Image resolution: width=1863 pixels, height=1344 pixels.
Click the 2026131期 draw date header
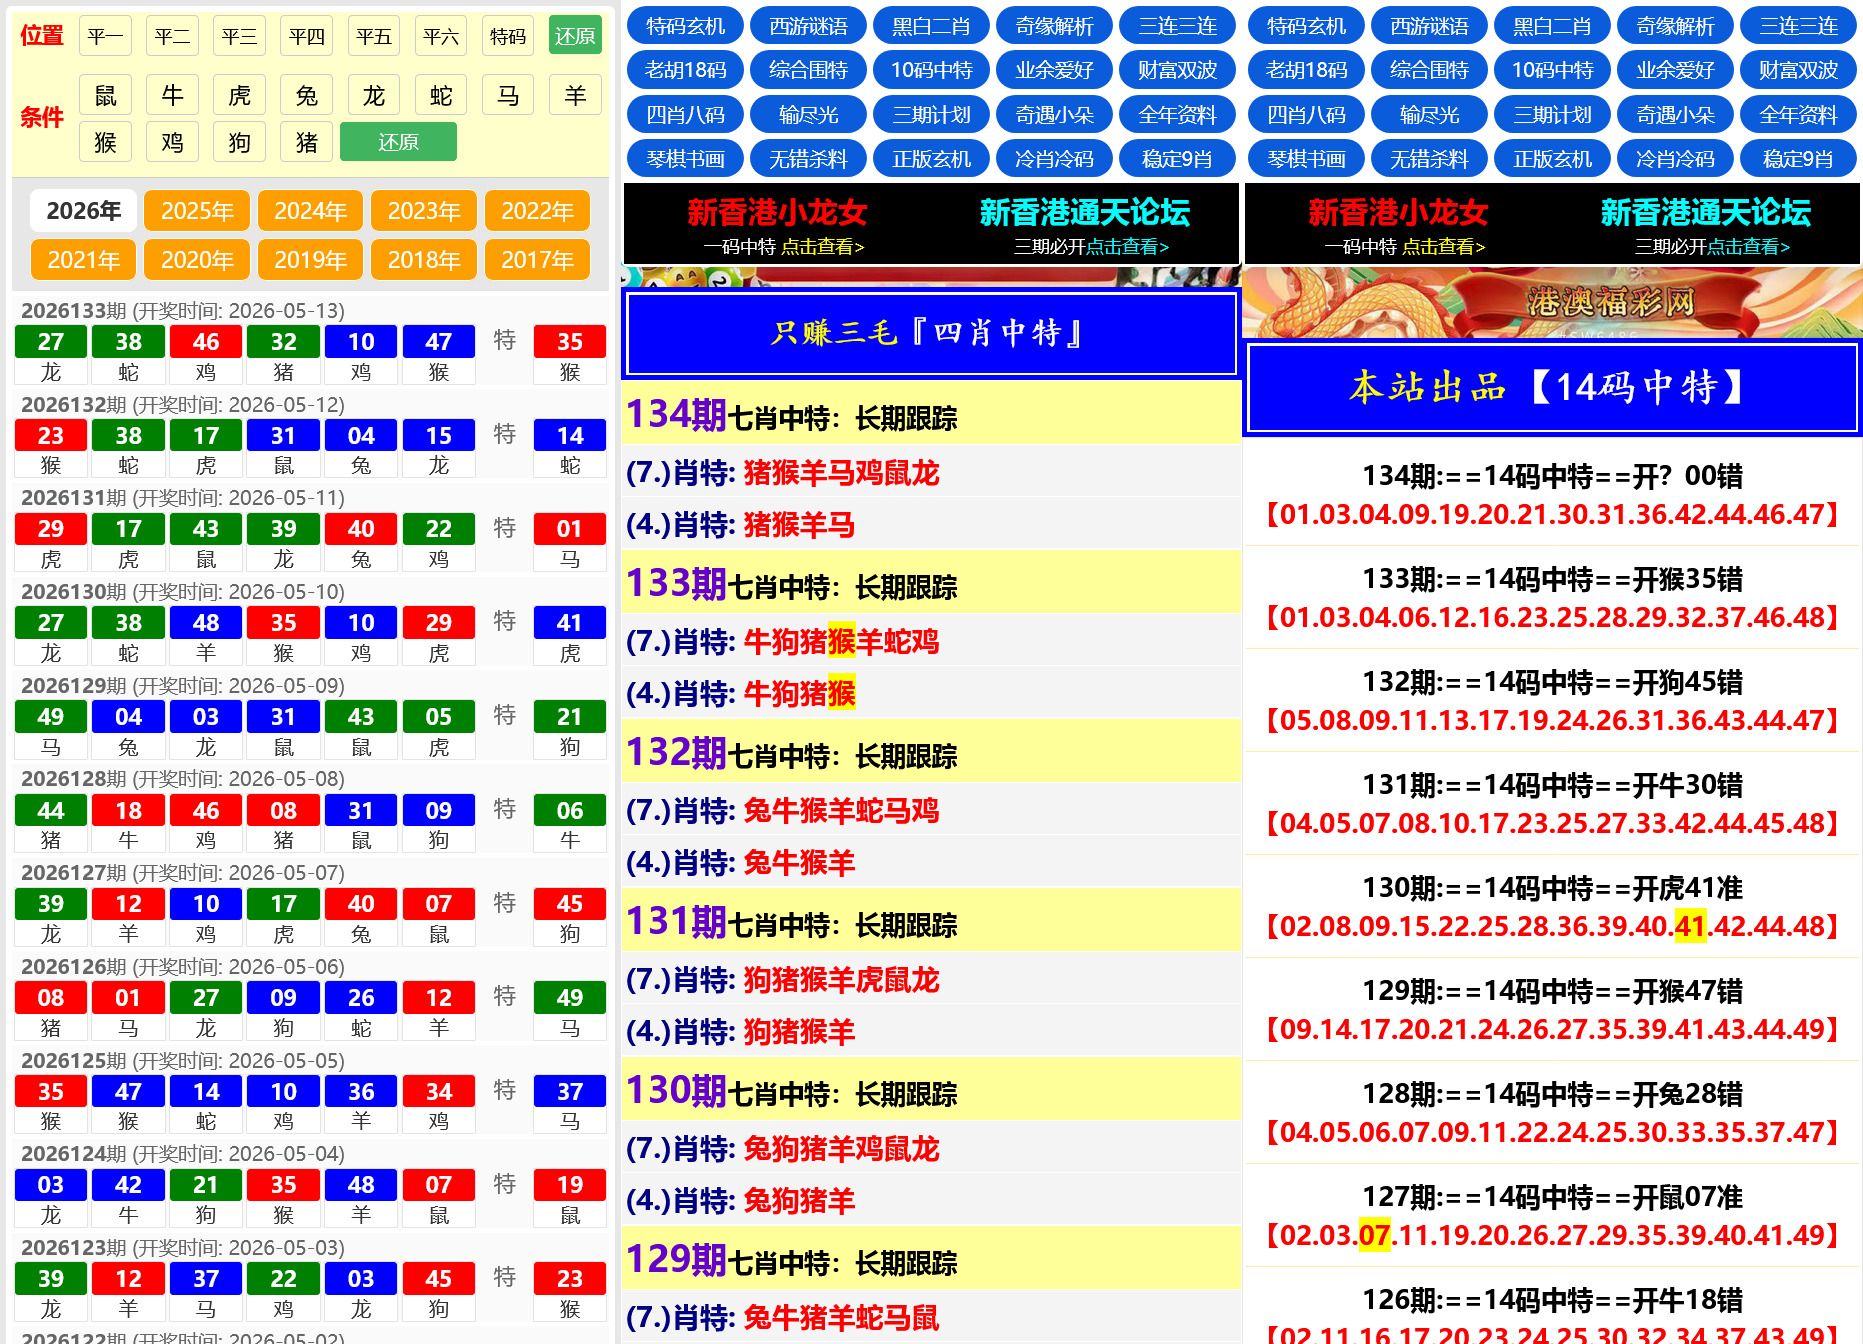[183, 498]
